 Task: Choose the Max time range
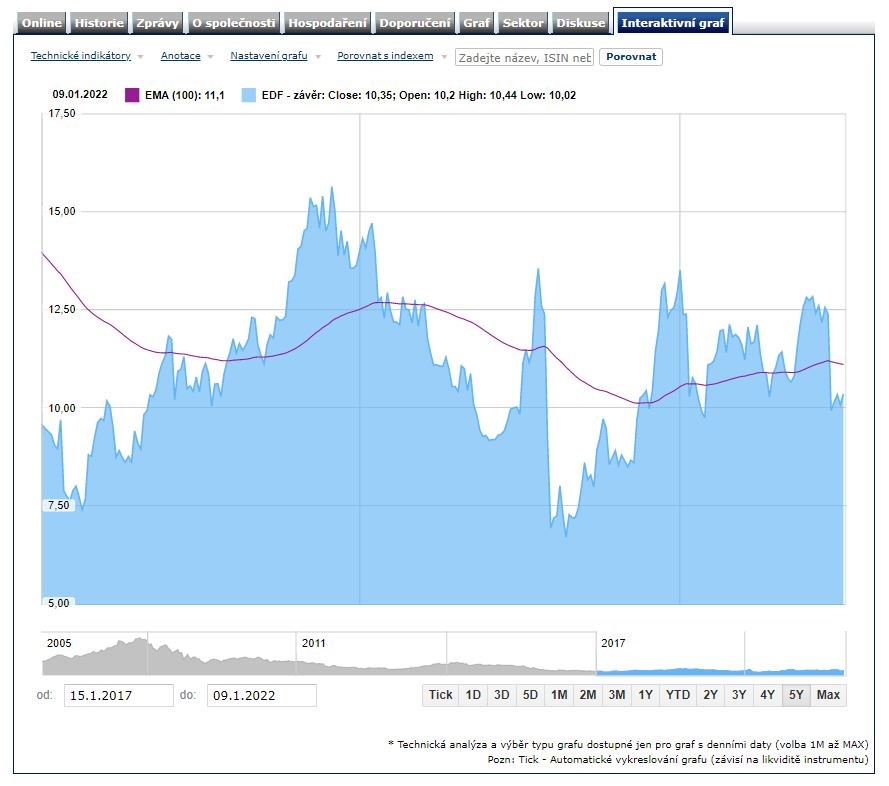tap(828, 695)
